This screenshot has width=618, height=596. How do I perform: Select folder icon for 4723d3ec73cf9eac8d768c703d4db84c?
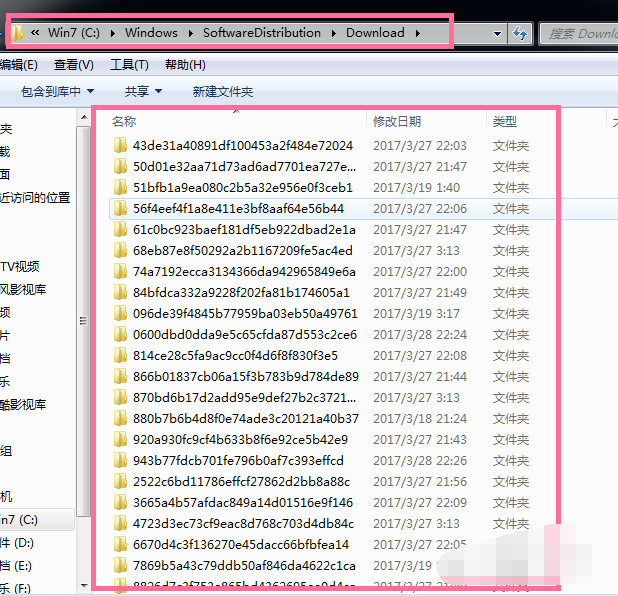120,523
